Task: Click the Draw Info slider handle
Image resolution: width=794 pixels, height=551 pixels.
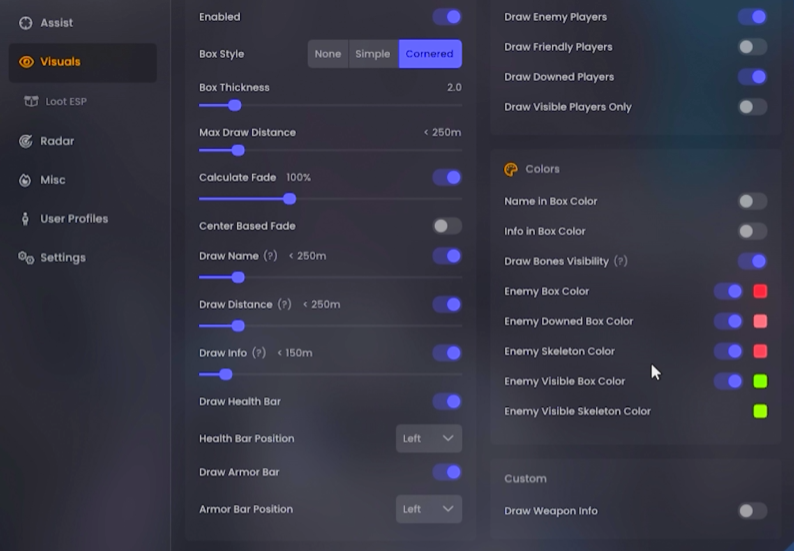Action: 226,374
